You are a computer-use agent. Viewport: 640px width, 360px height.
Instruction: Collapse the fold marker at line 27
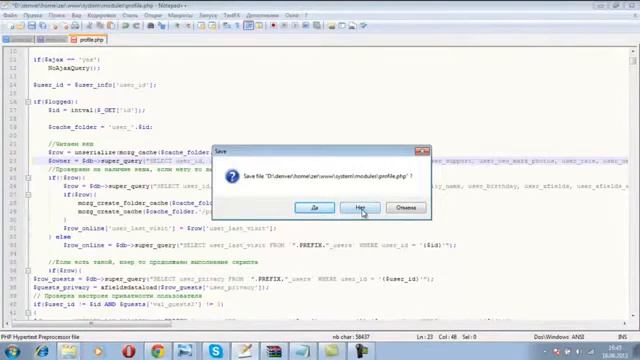28,195
